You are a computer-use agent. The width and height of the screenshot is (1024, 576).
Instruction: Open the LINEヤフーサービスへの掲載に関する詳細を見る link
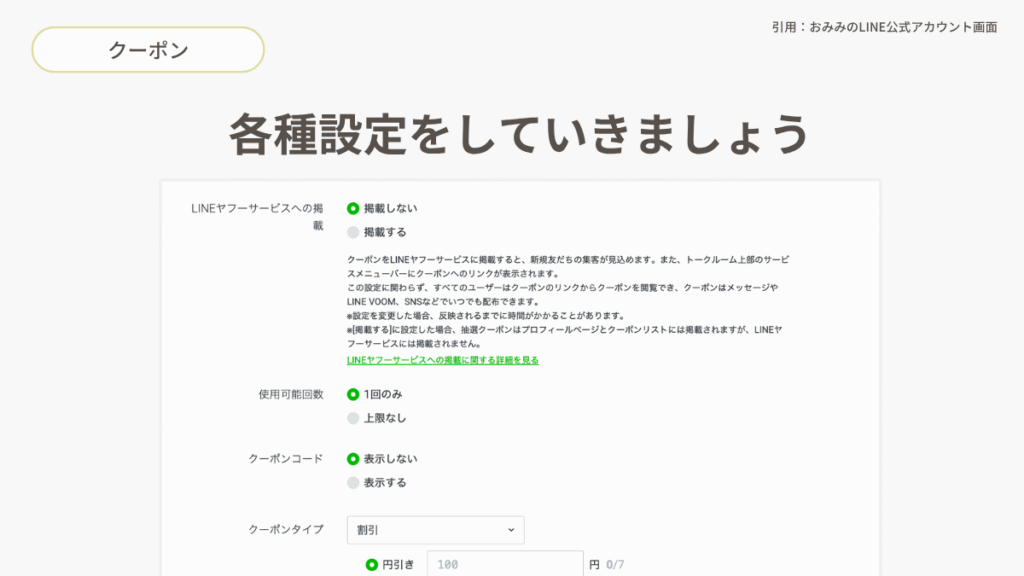point(442,360)
